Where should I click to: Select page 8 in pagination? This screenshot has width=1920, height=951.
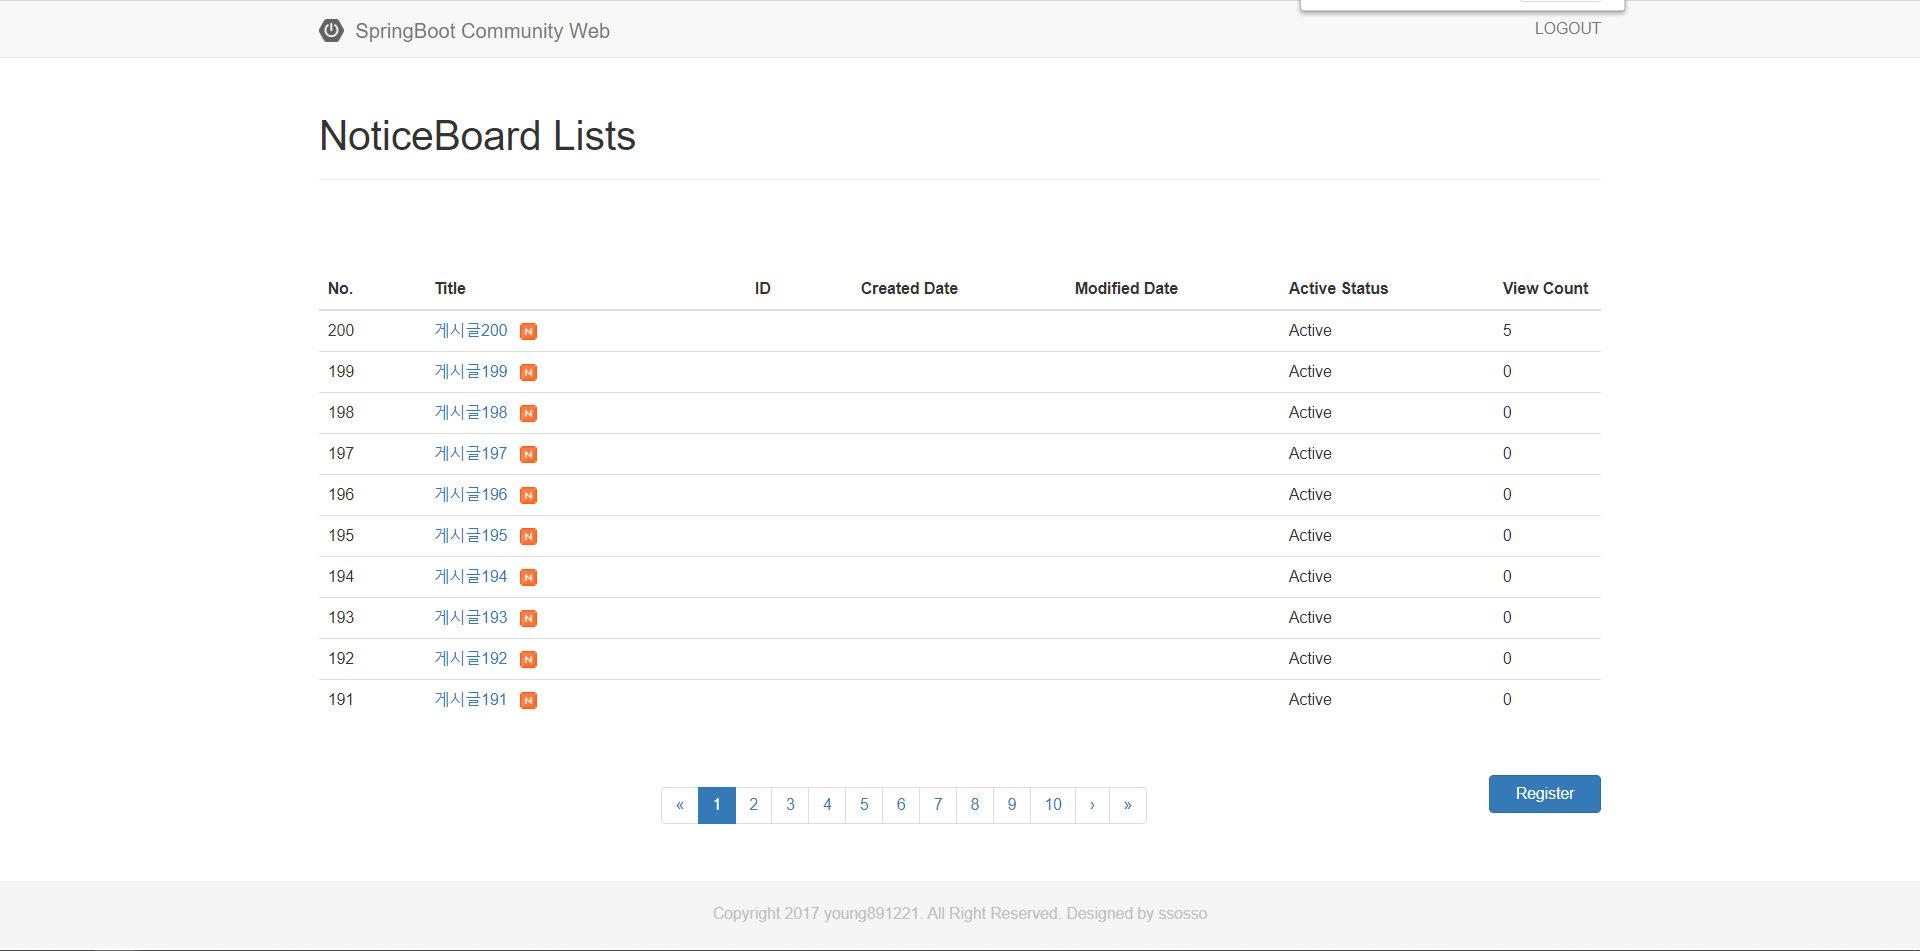[975, 805]
